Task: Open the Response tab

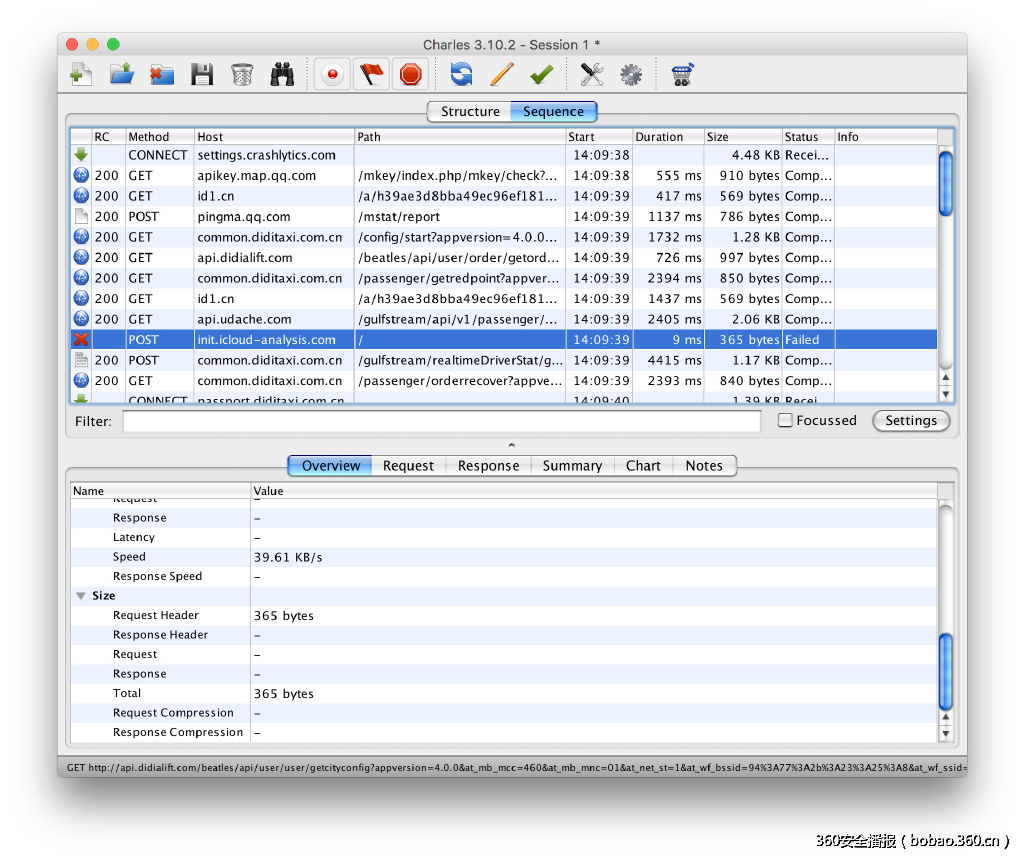Action: (x=488, y=466)
